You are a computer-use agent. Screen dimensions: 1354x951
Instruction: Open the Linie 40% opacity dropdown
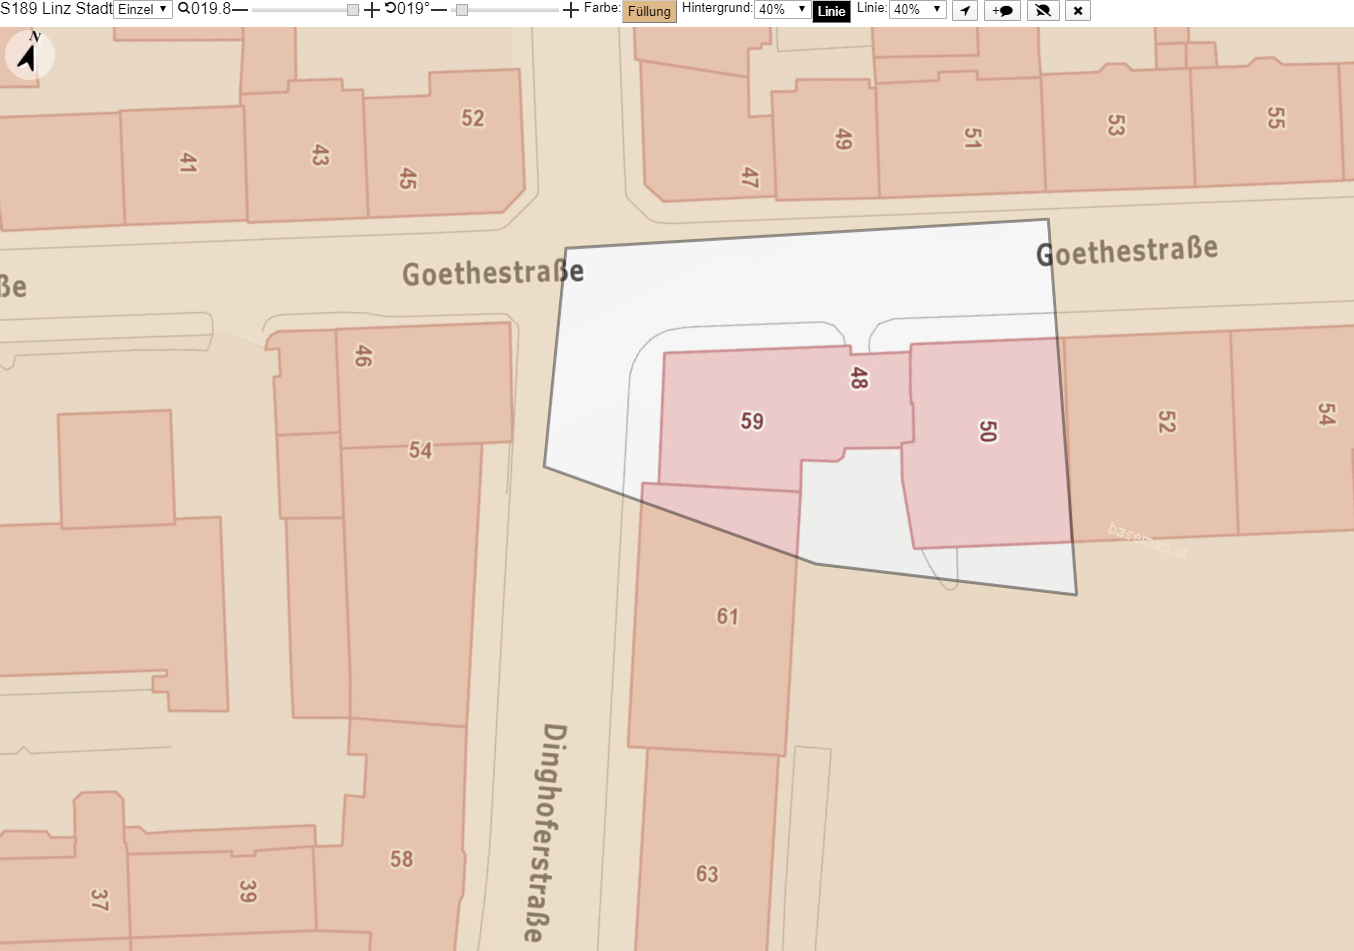point(917,10)
